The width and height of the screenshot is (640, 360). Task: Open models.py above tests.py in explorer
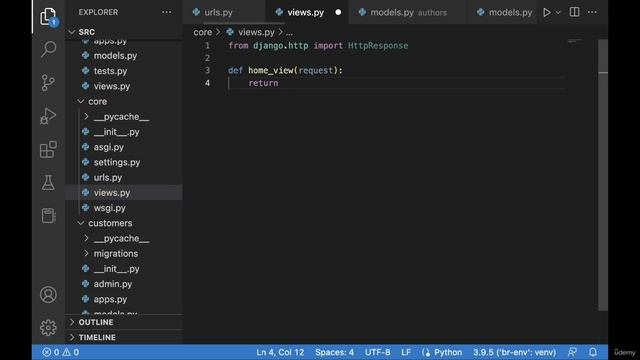tap(115, 56)
